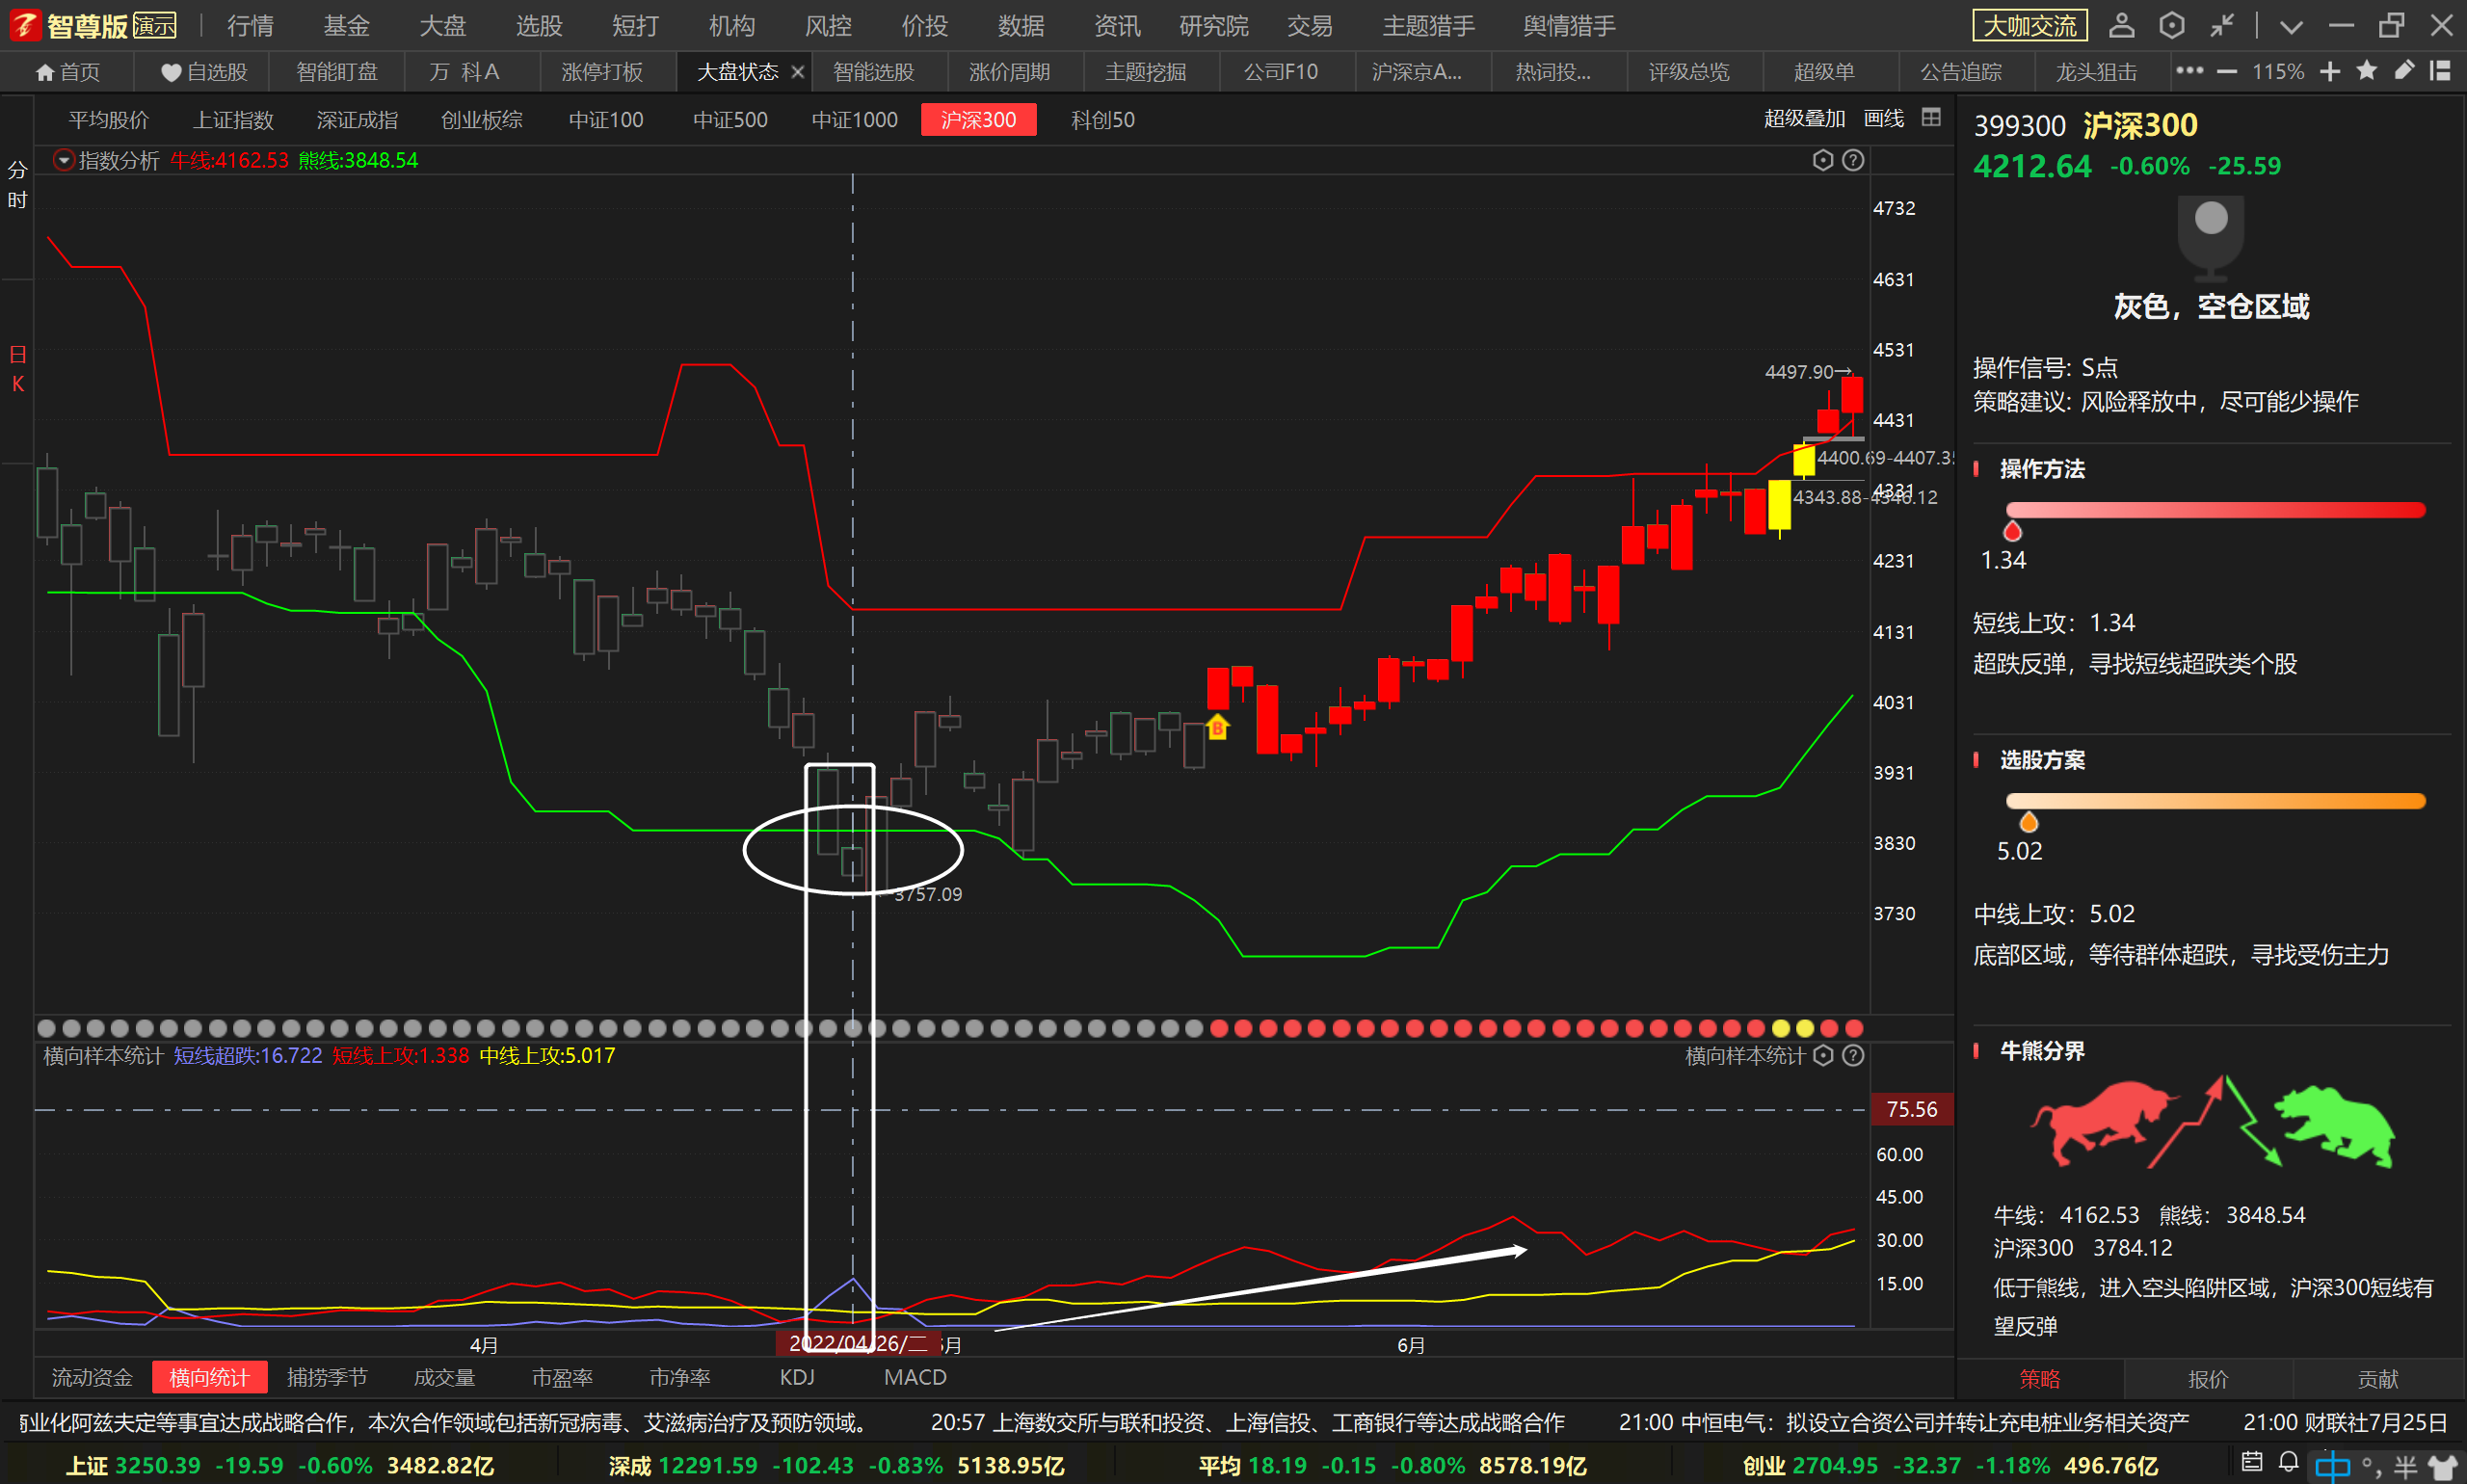Open the IME skin shirt icon

[2442, 1467]
